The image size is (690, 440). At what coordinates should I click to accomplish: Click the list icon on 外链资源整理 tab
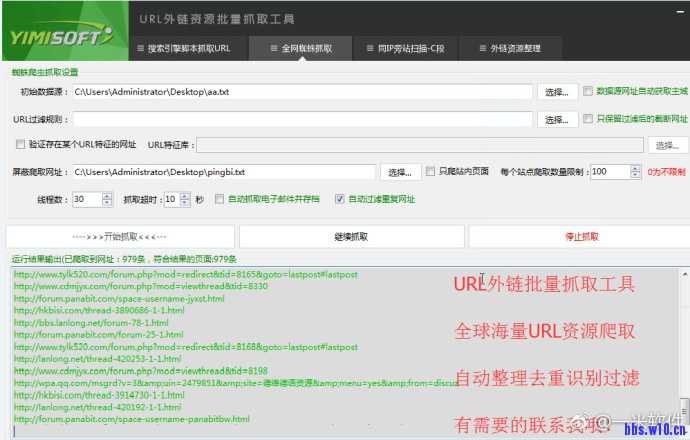click(x=475, y=47)
